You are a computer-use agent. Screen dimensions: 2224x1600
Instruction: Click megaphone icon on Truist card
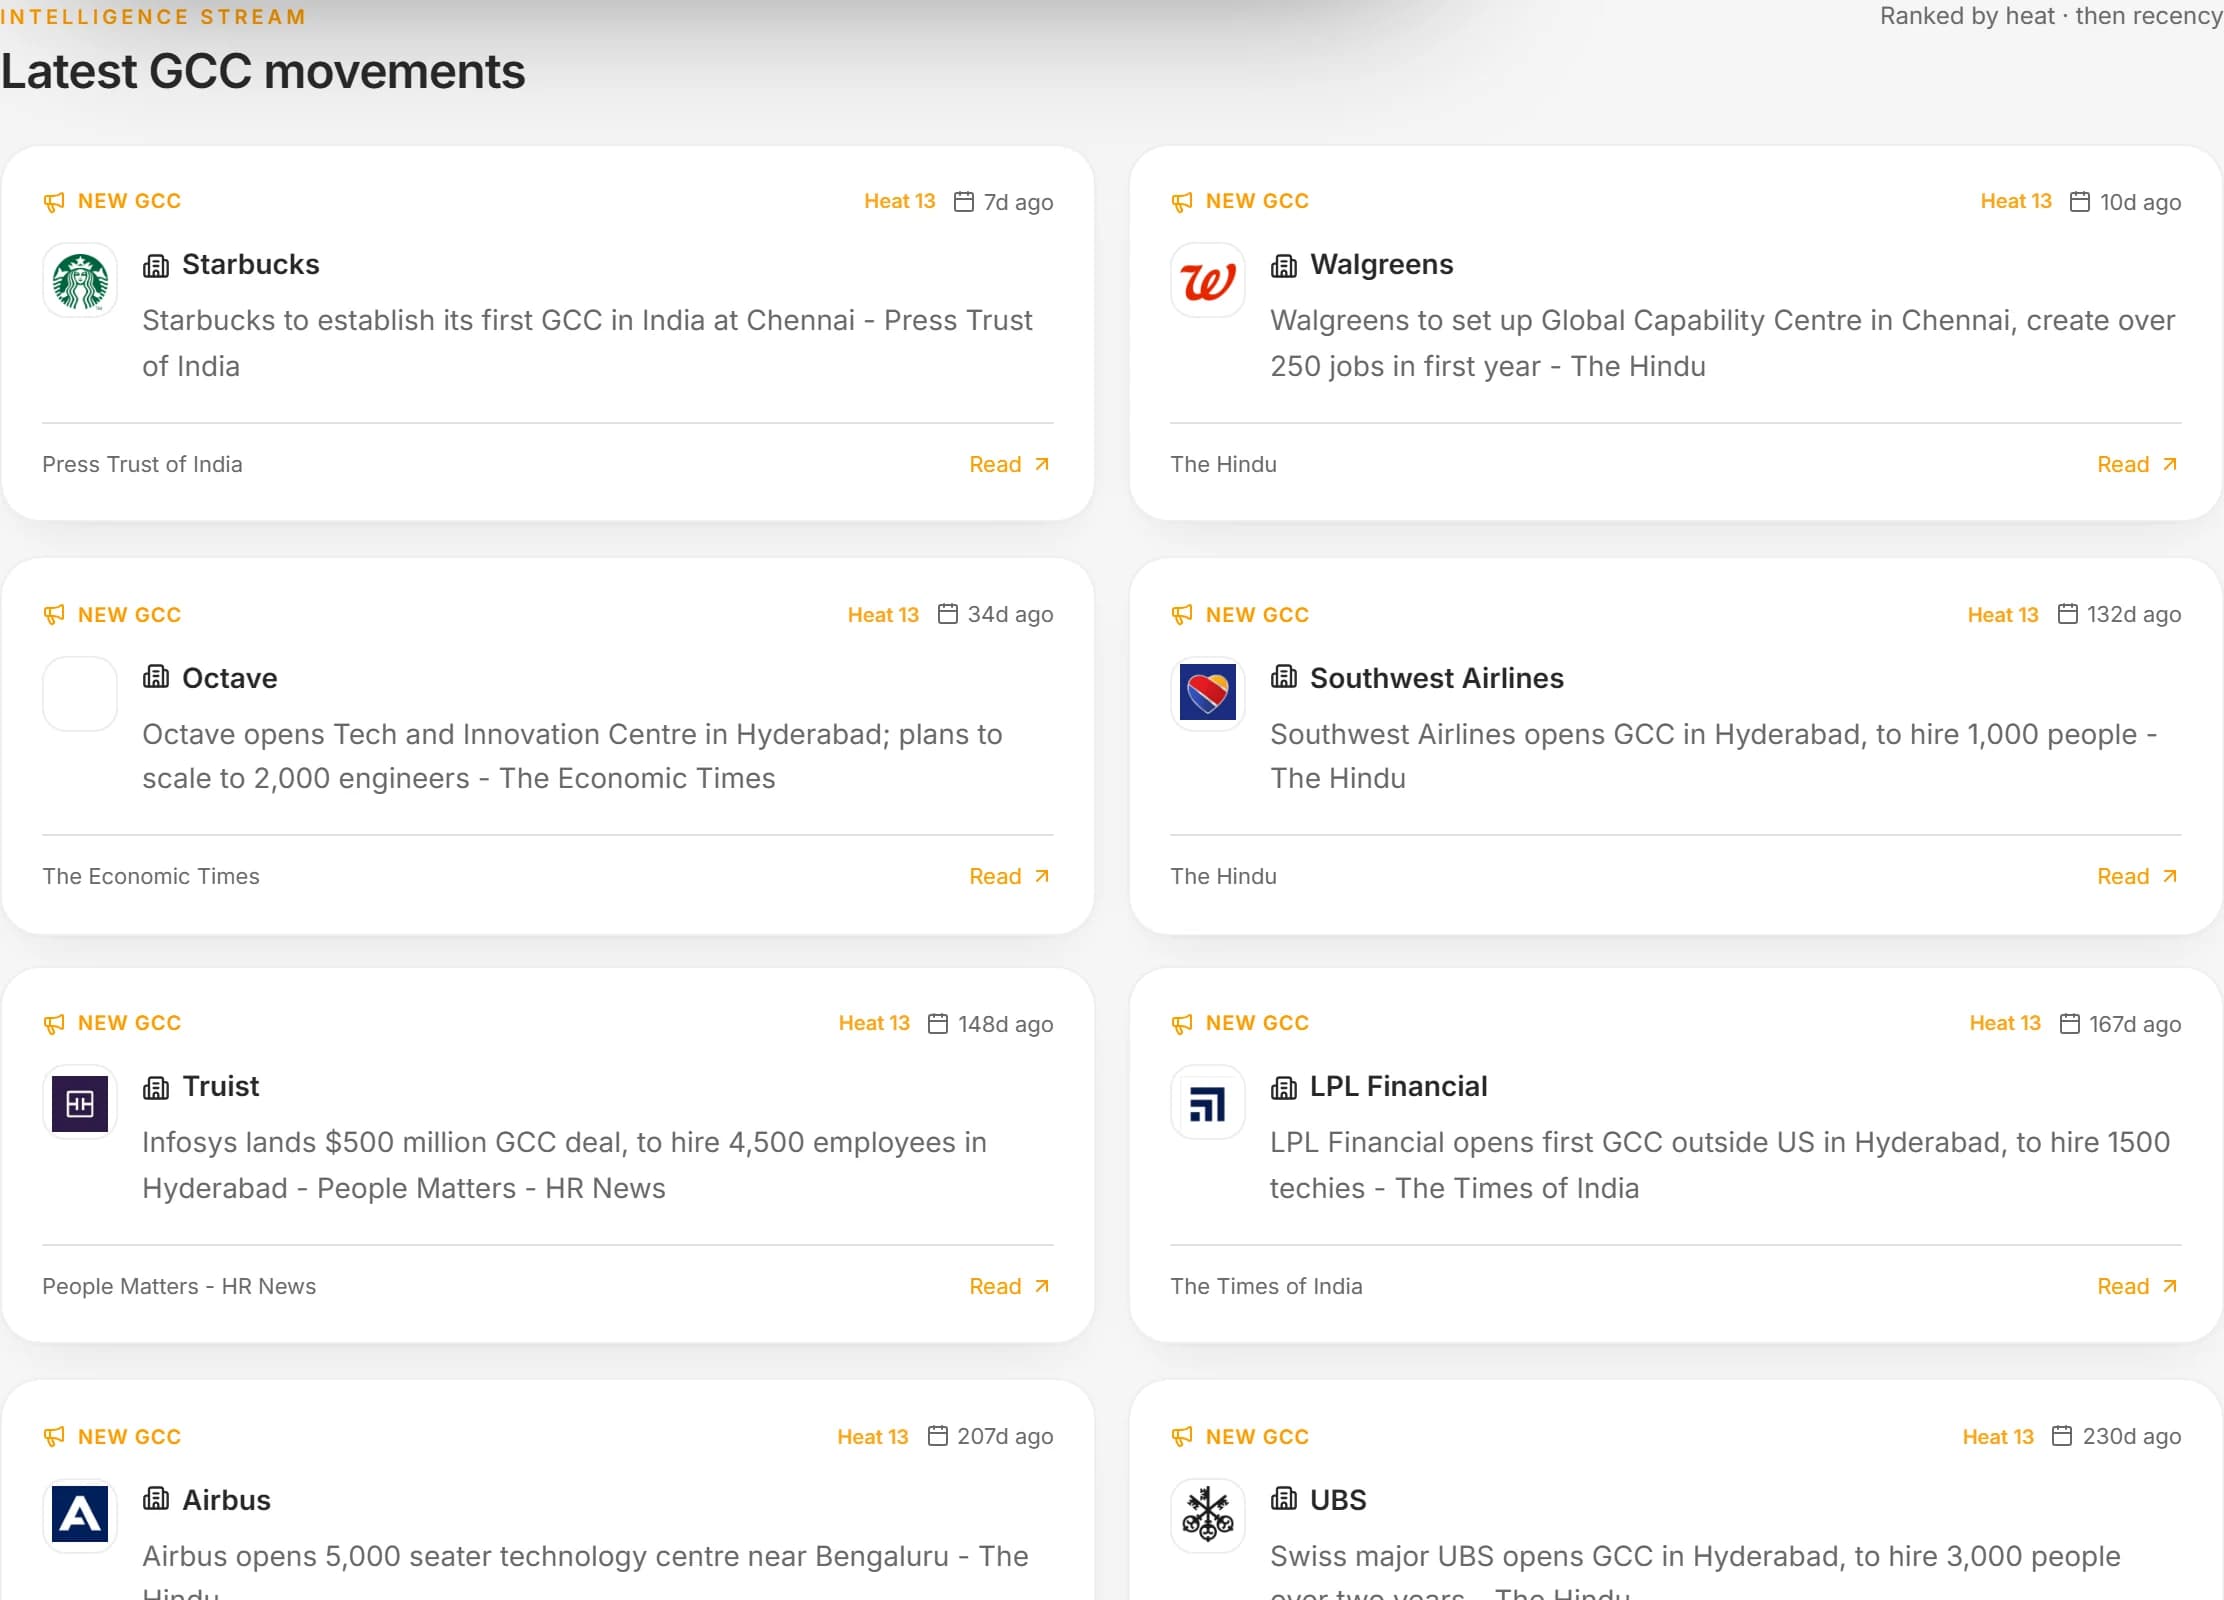(54, 1024)
